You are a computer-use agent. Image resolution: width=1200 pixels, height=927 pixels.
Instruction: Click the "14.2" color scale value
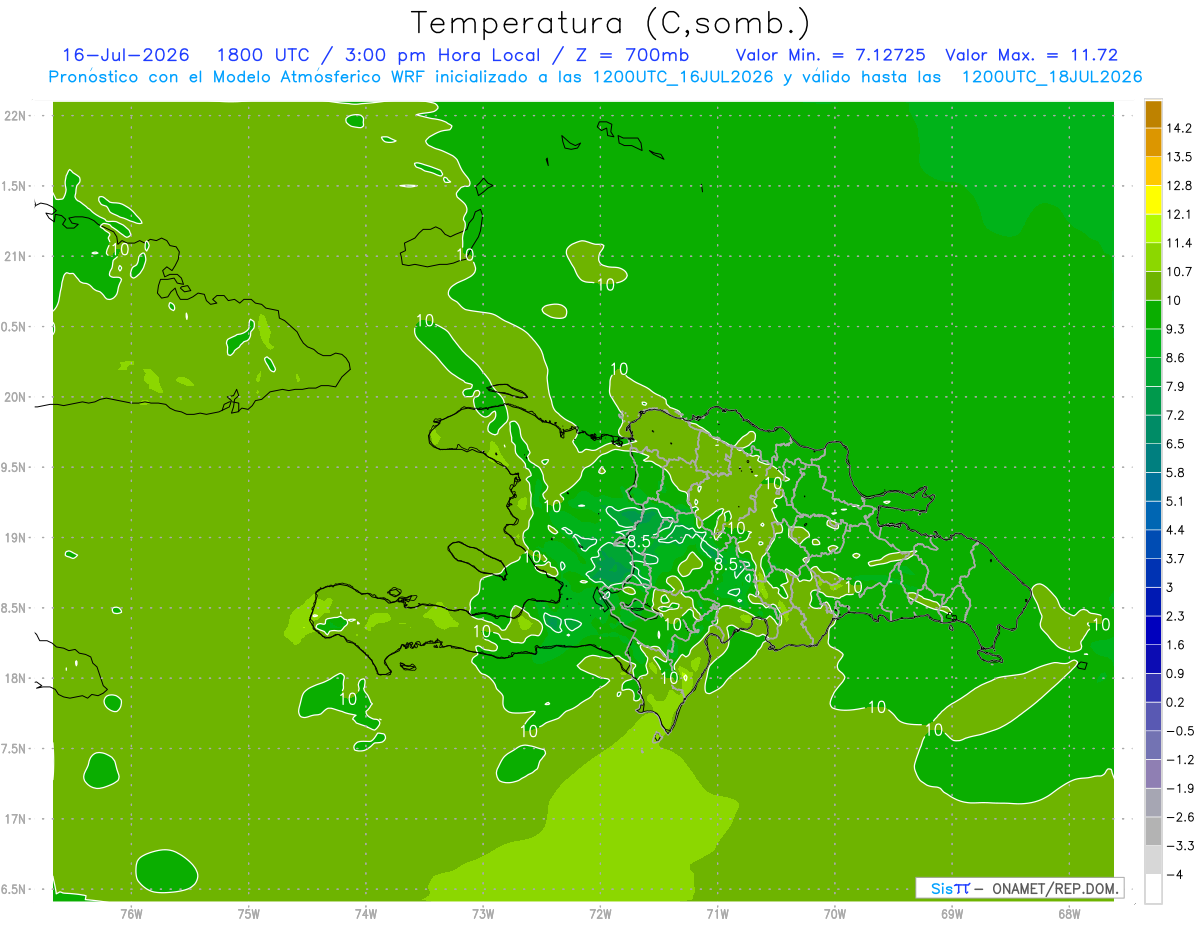click(x=1180, y=129)
